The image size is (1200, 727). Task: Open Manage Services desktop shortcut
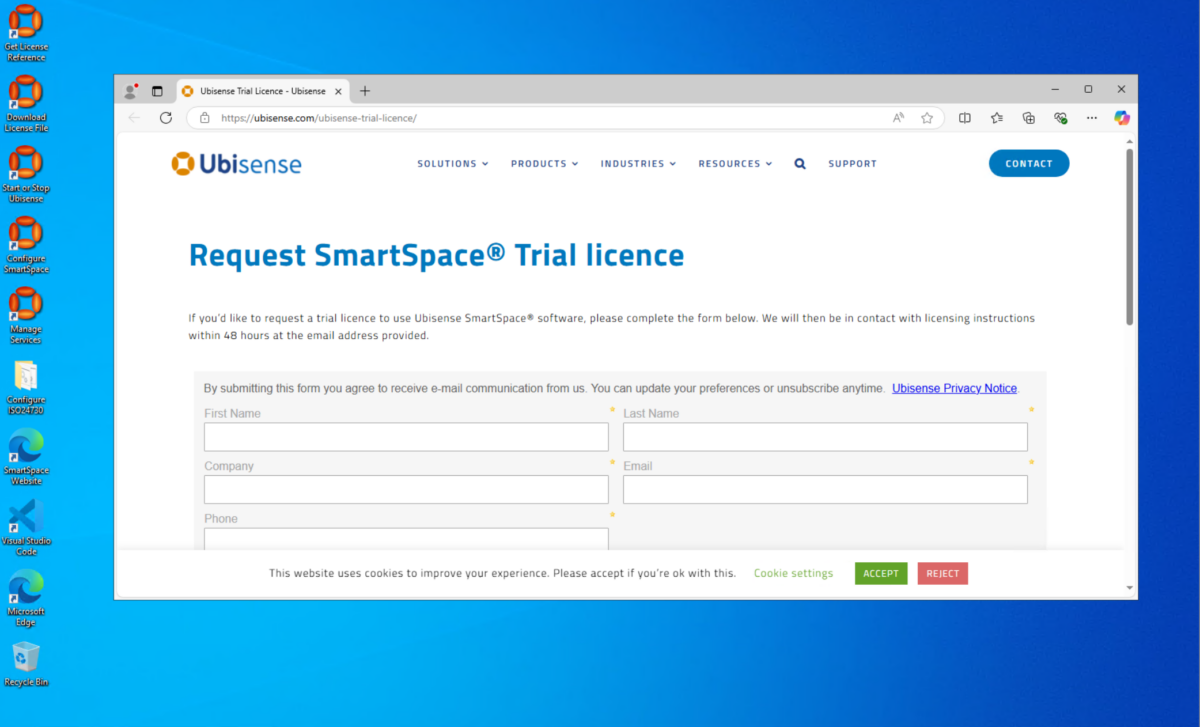click(x=26, y=314)
